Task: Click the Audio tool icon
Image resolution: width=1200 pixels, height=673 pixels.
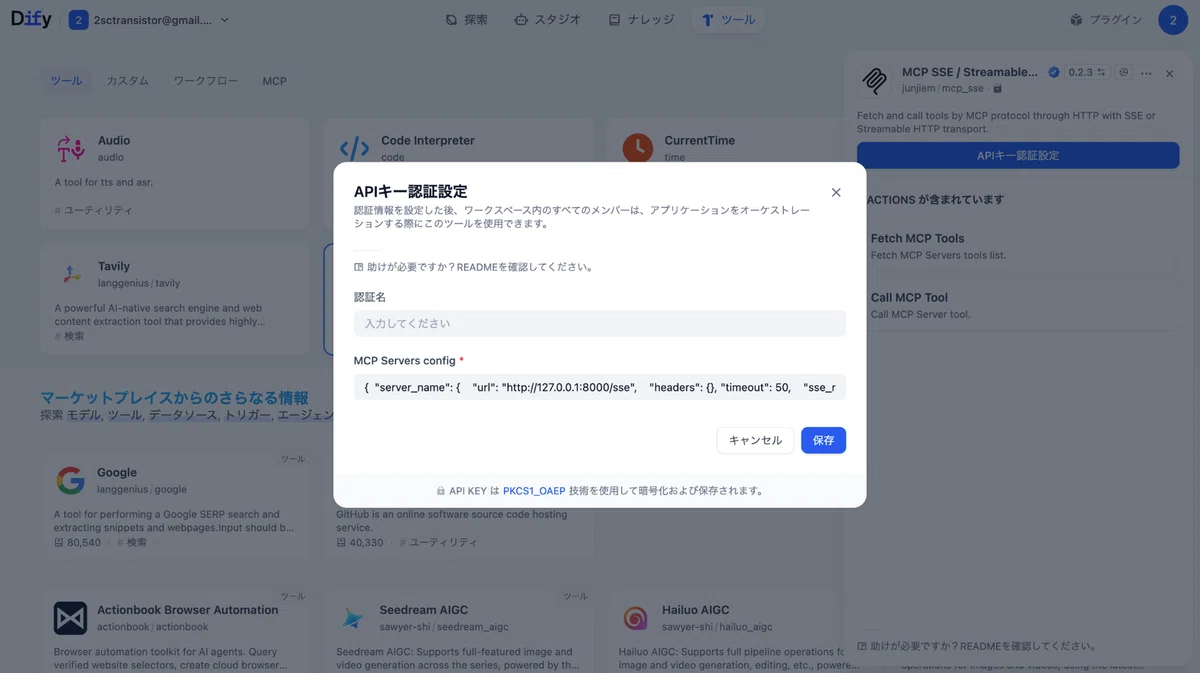Action: (x=71, y=149)
